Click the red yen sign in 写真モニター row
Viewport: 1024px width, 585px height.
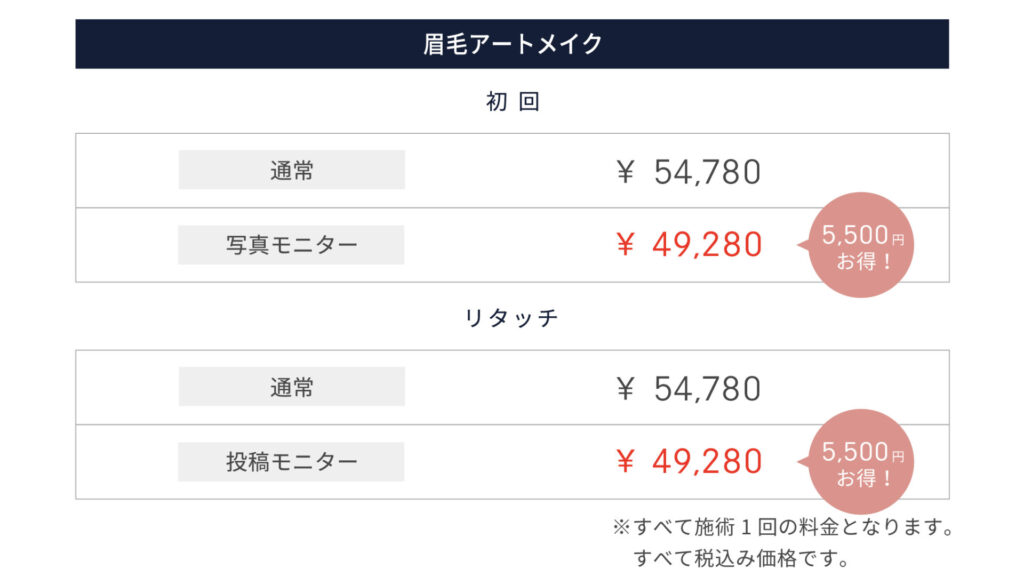(626, 244)
